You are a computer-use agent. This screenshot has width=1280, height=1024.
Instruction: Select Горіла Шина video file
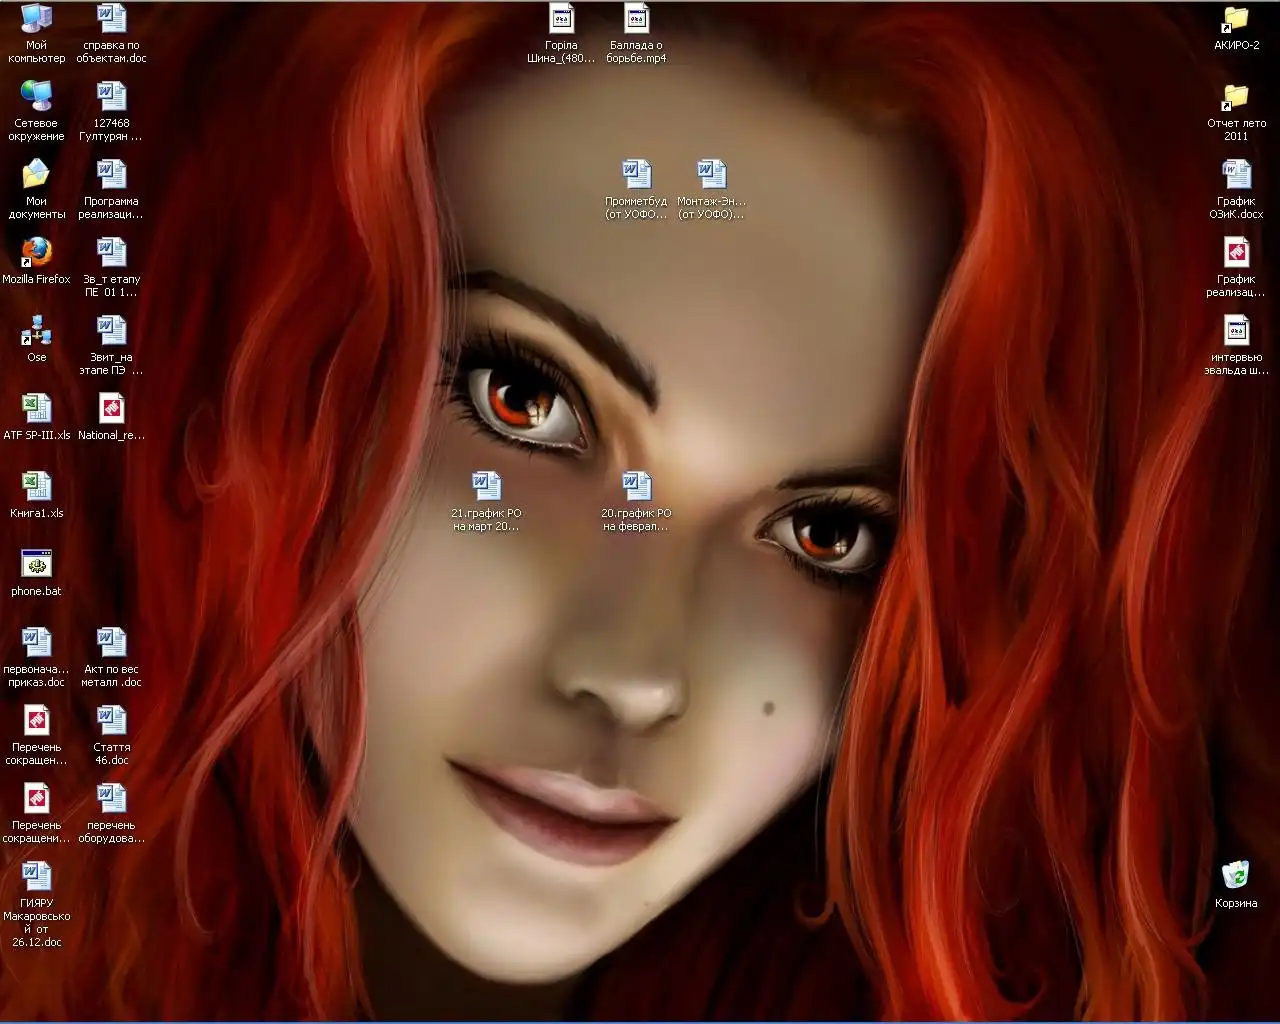tap(561, 33)
